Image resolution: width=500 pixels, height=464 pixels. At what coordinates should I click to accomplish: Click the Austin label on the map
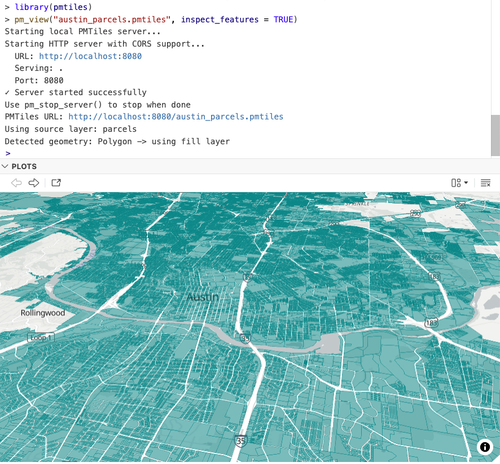203,297
